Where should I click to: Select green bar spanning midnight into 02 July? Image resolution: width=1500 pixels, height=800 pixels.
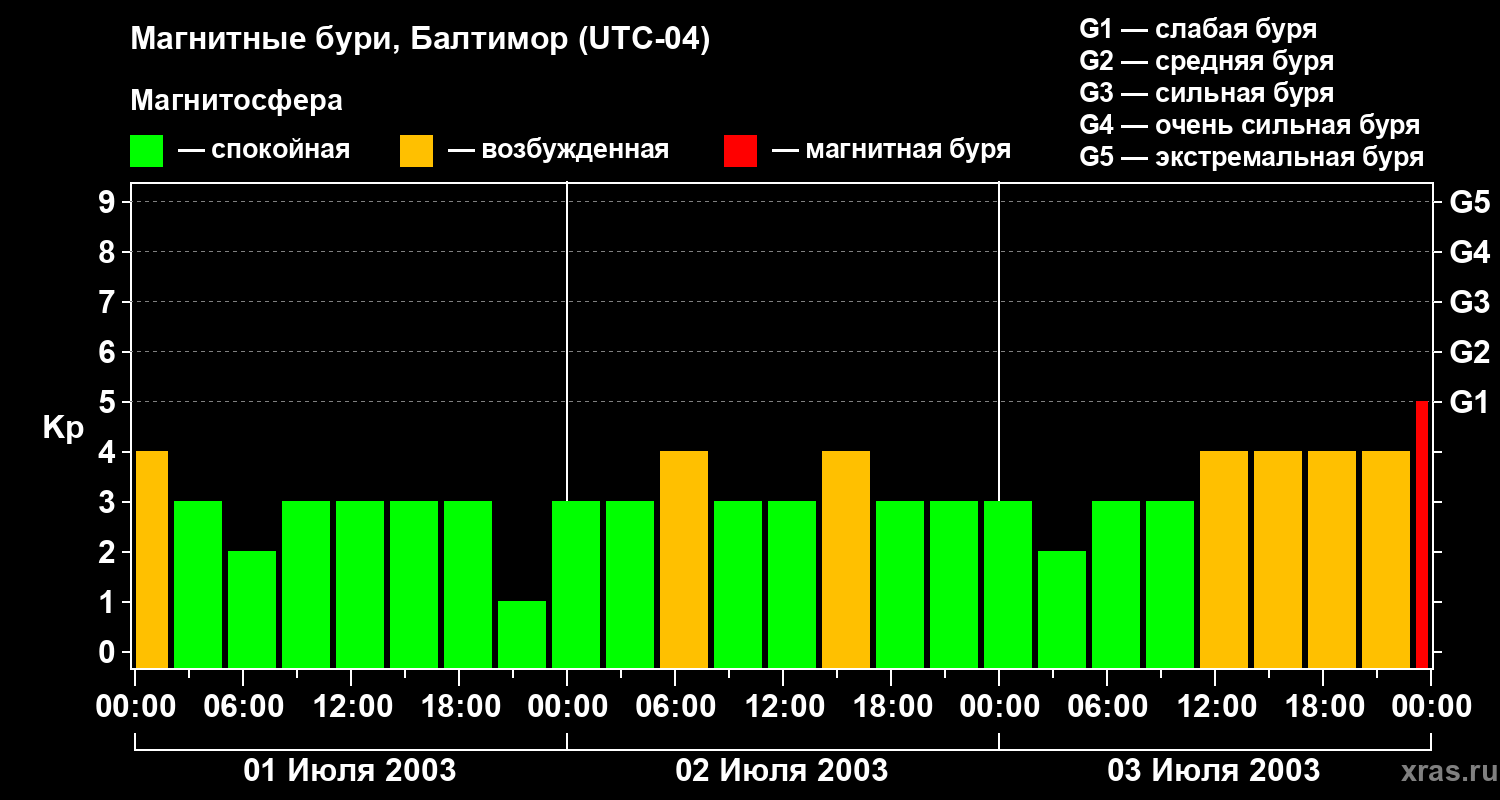click(x=576, y=584)
